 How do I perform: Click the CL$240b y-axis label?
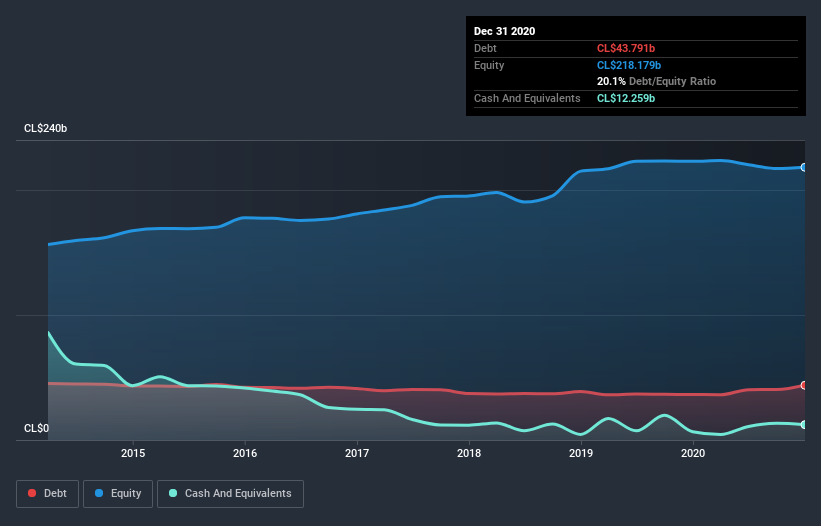click(x=46, y=128)
